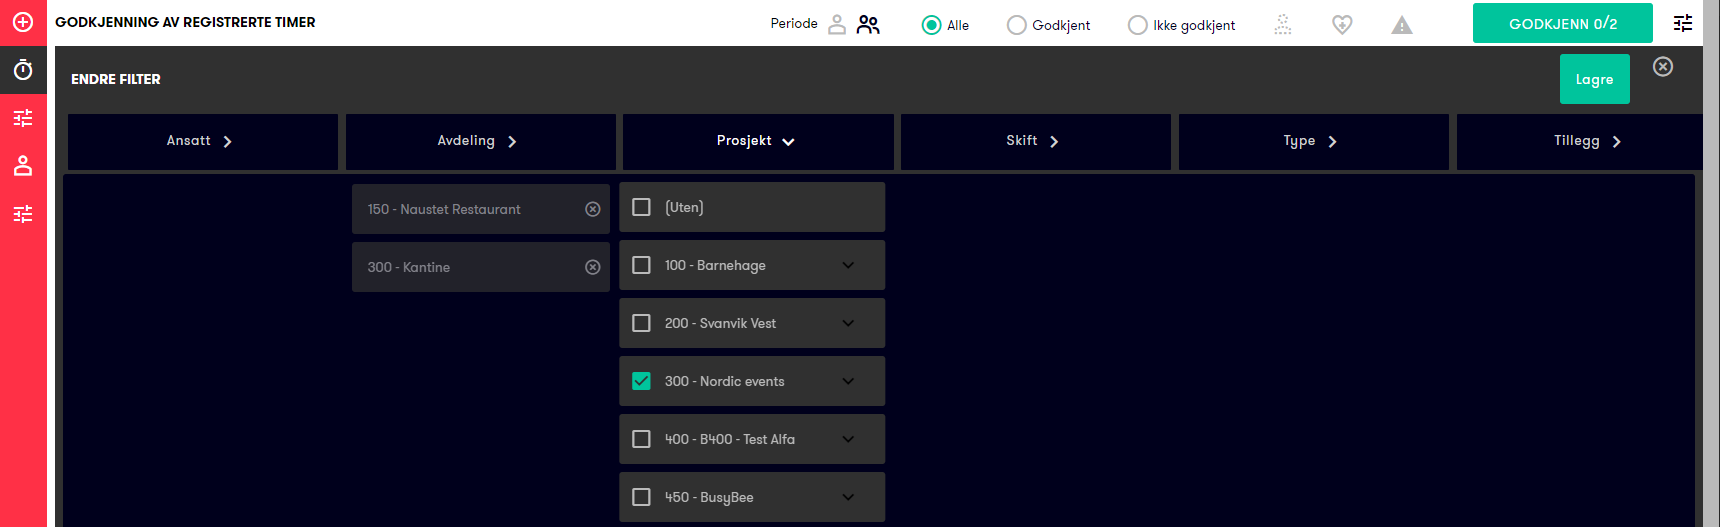
Task: Close the Endre filter panel
Action: point(1663,66)
